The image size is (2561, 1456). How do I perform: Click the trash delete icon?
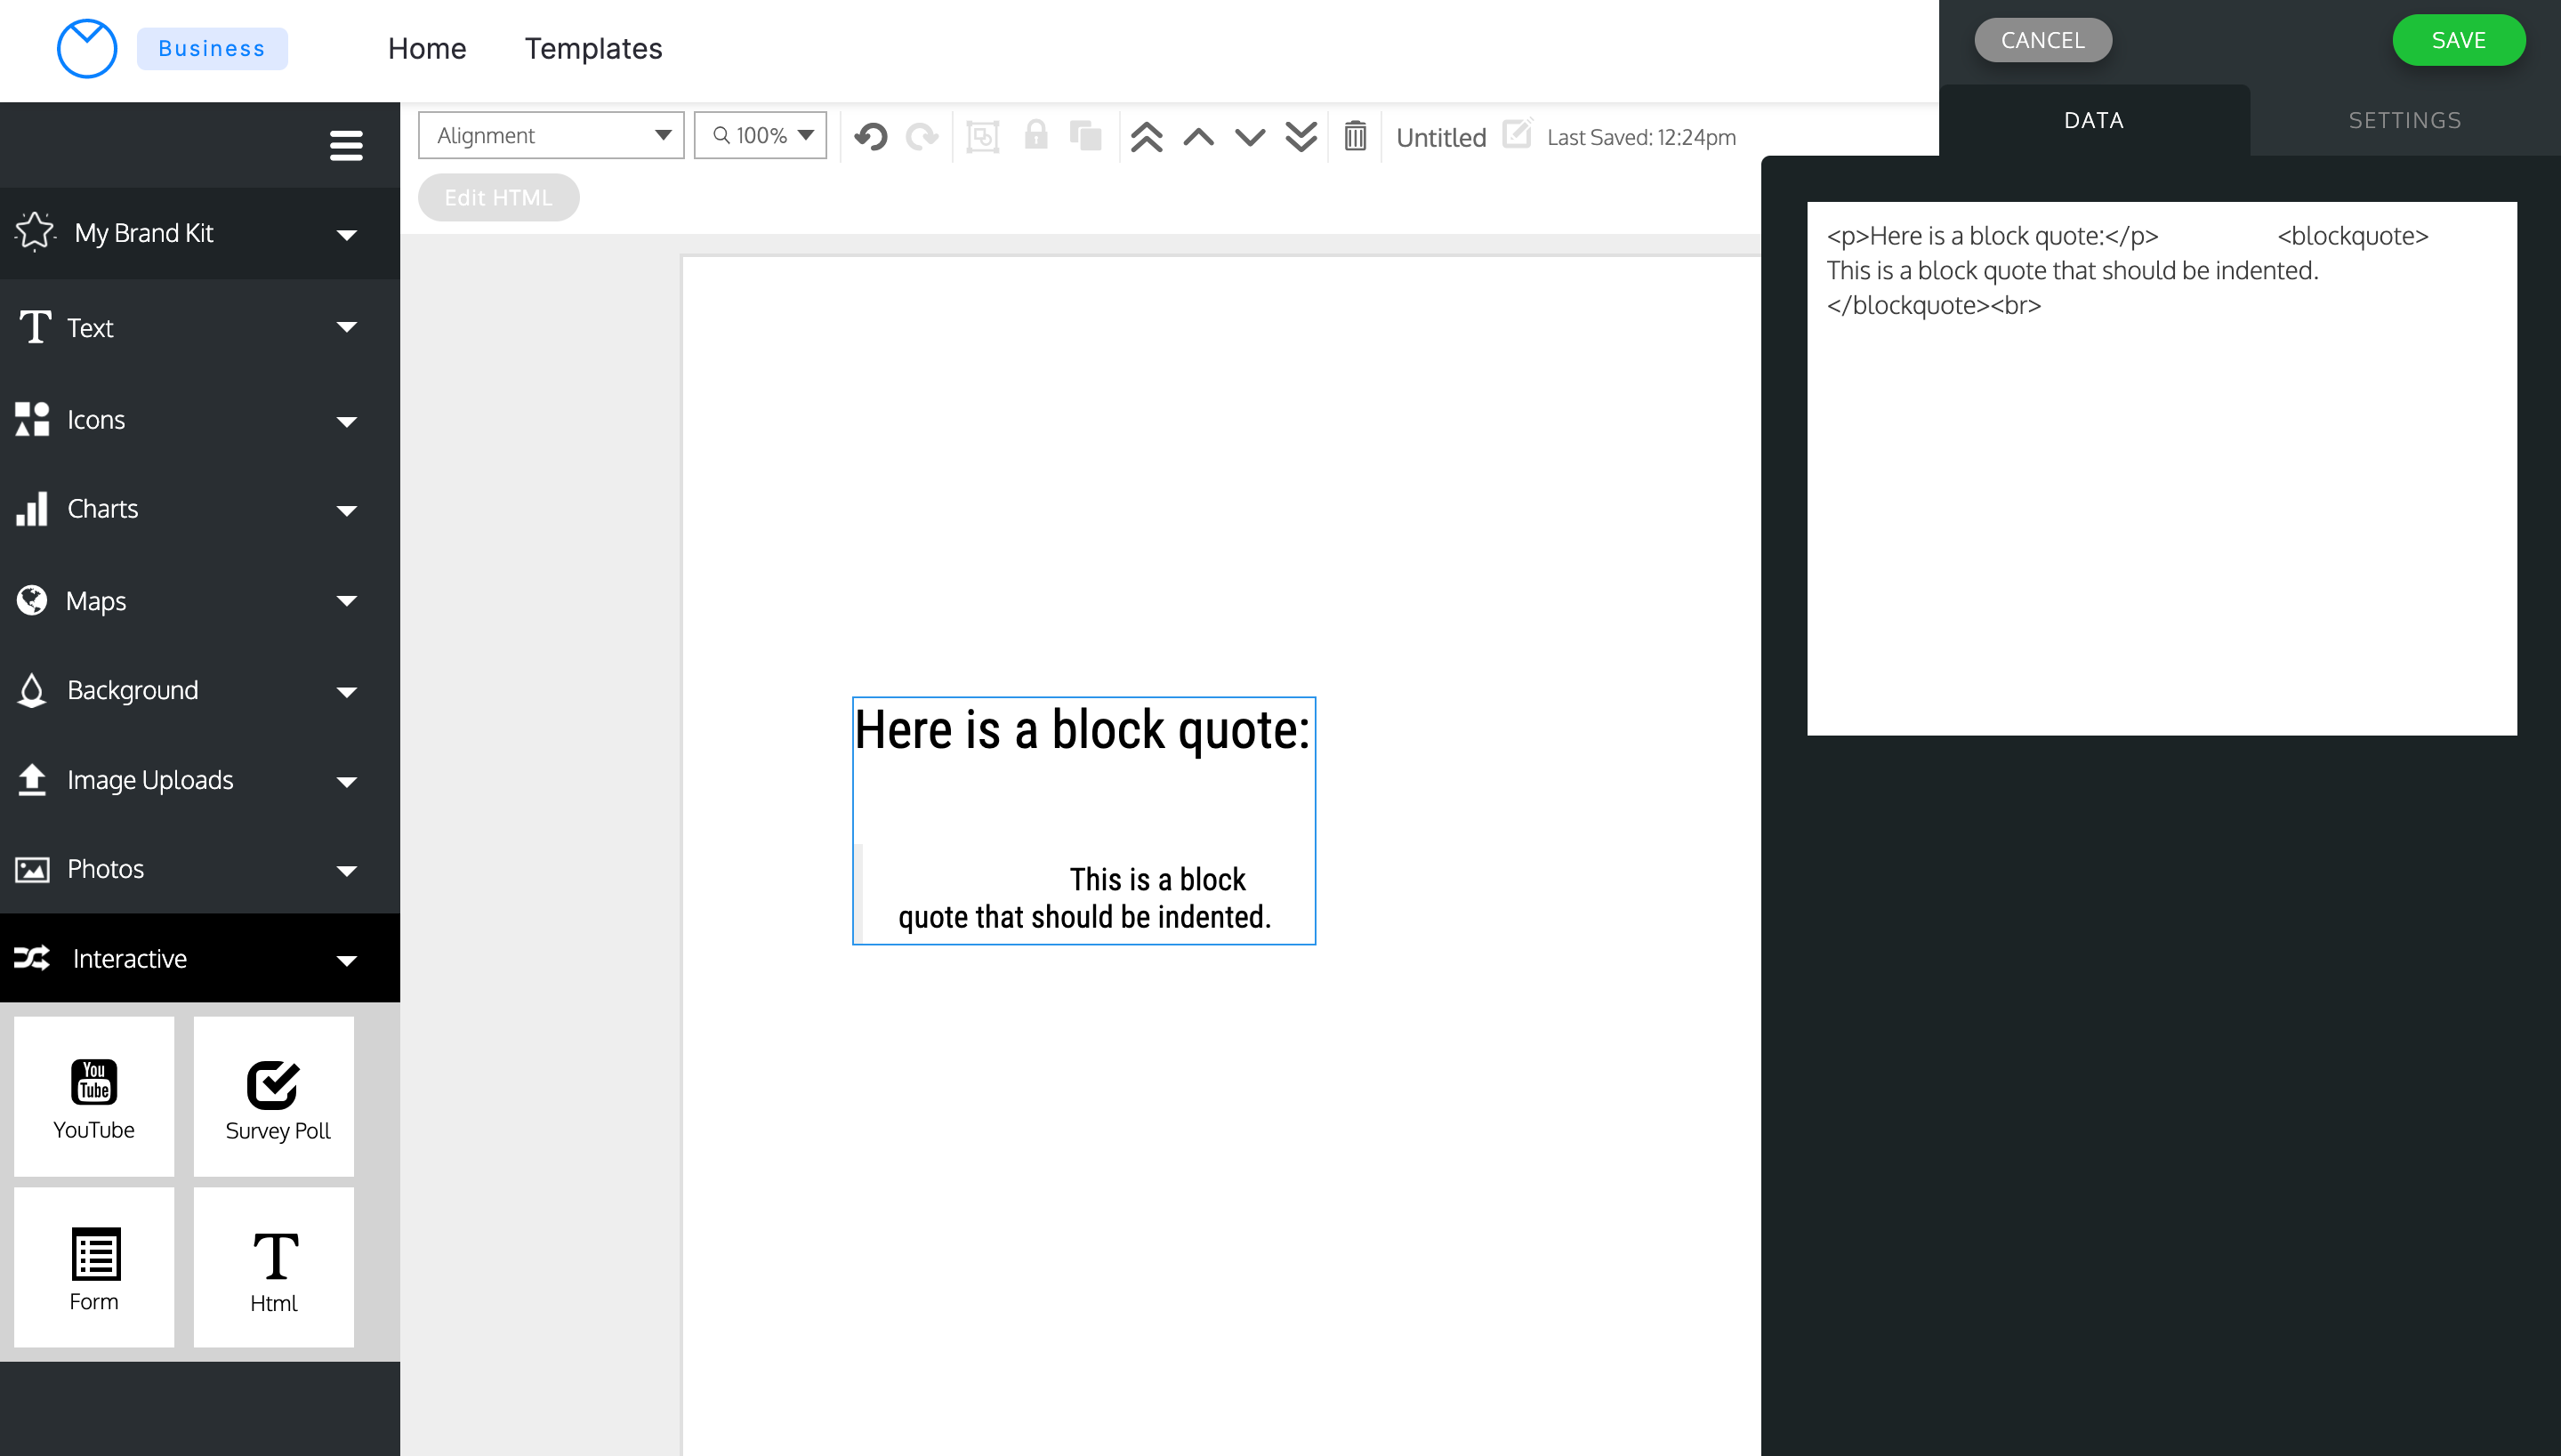click(1355, 137)
